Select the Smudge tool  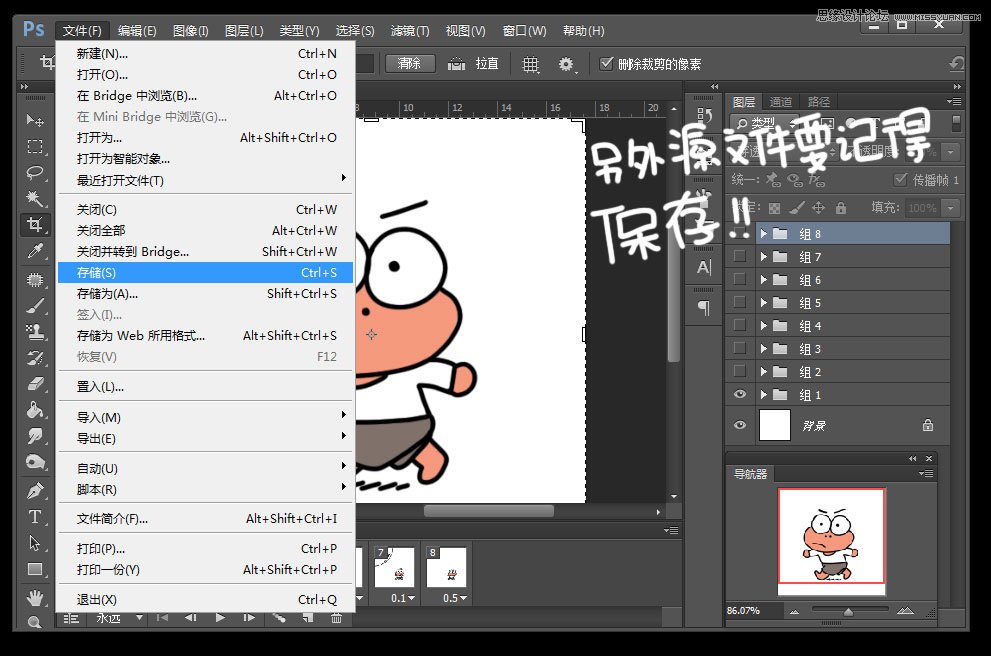pos(35,435)
